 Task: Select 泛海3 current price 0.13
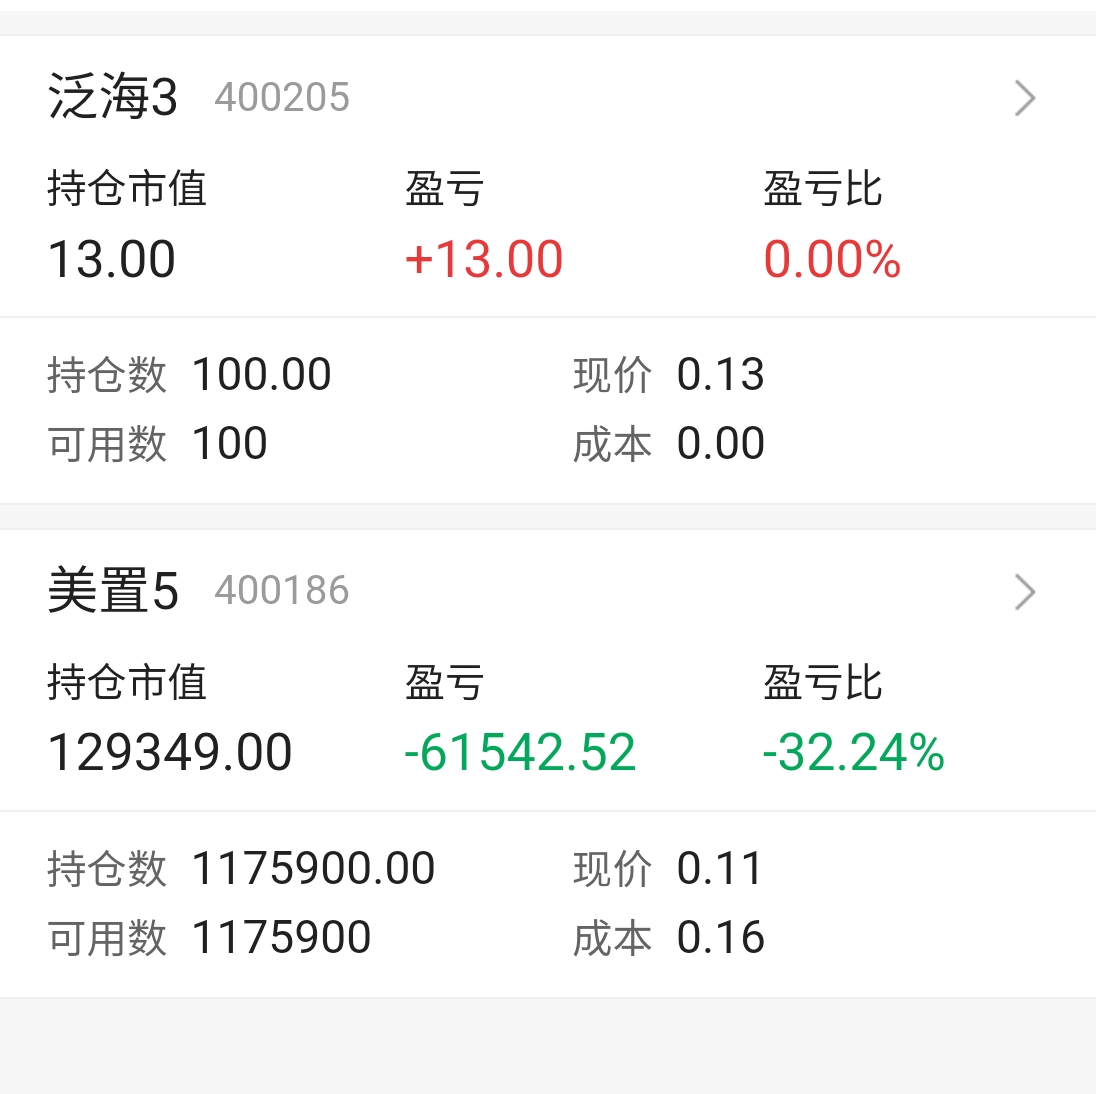coord(721,374)
